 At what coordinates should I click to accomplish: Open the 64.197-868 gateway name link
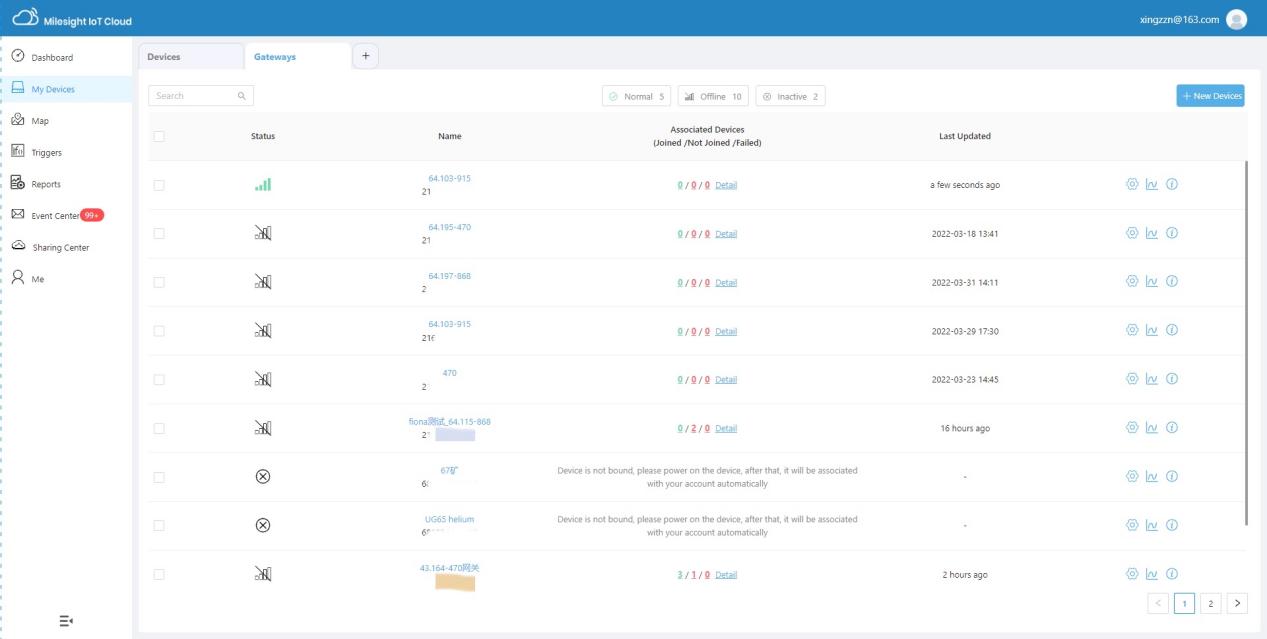(449, 276)
